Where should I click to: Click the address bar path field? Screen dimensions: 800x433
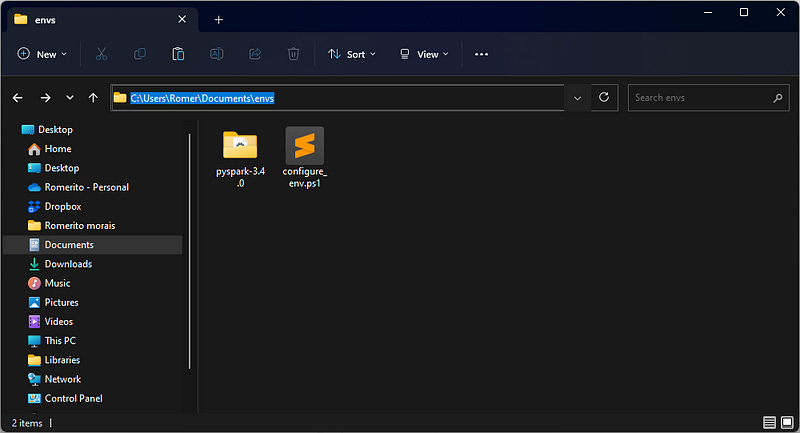pos(338,98)
